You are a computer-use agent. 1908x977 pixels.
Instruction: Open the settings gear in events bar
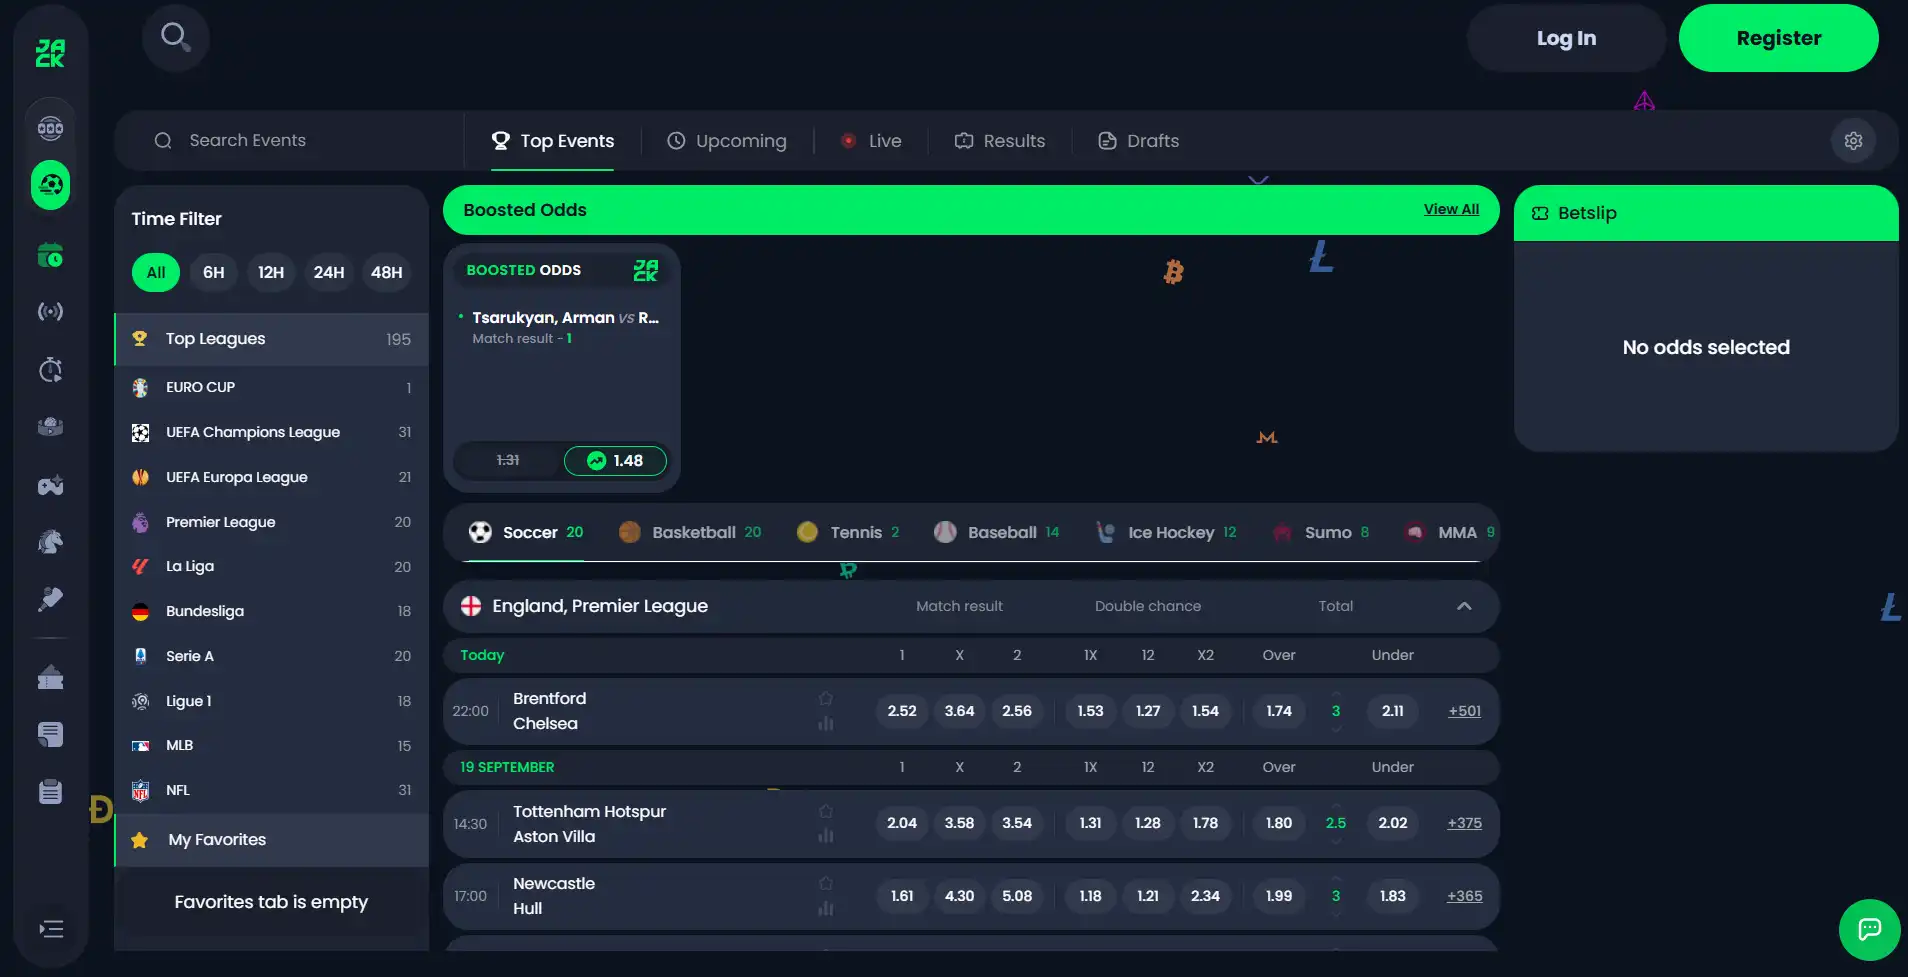[1853, 141]
